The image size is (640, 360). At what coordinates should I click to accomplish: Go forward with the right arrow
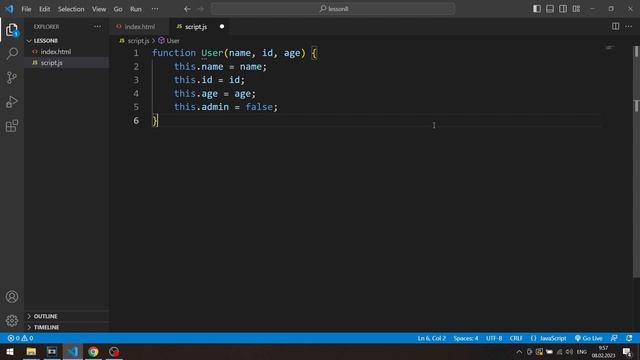click(x=201, y=9)
